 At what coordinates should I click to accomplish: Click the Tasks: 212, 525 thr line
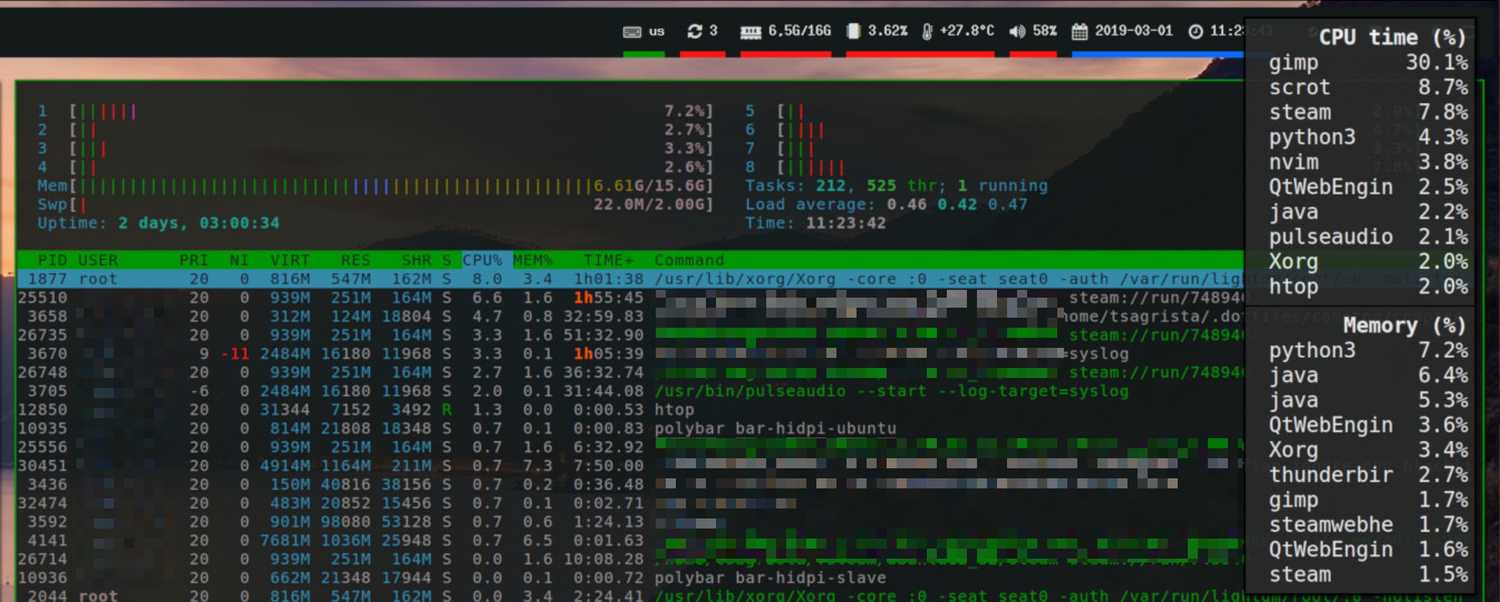tap(896, 186)
